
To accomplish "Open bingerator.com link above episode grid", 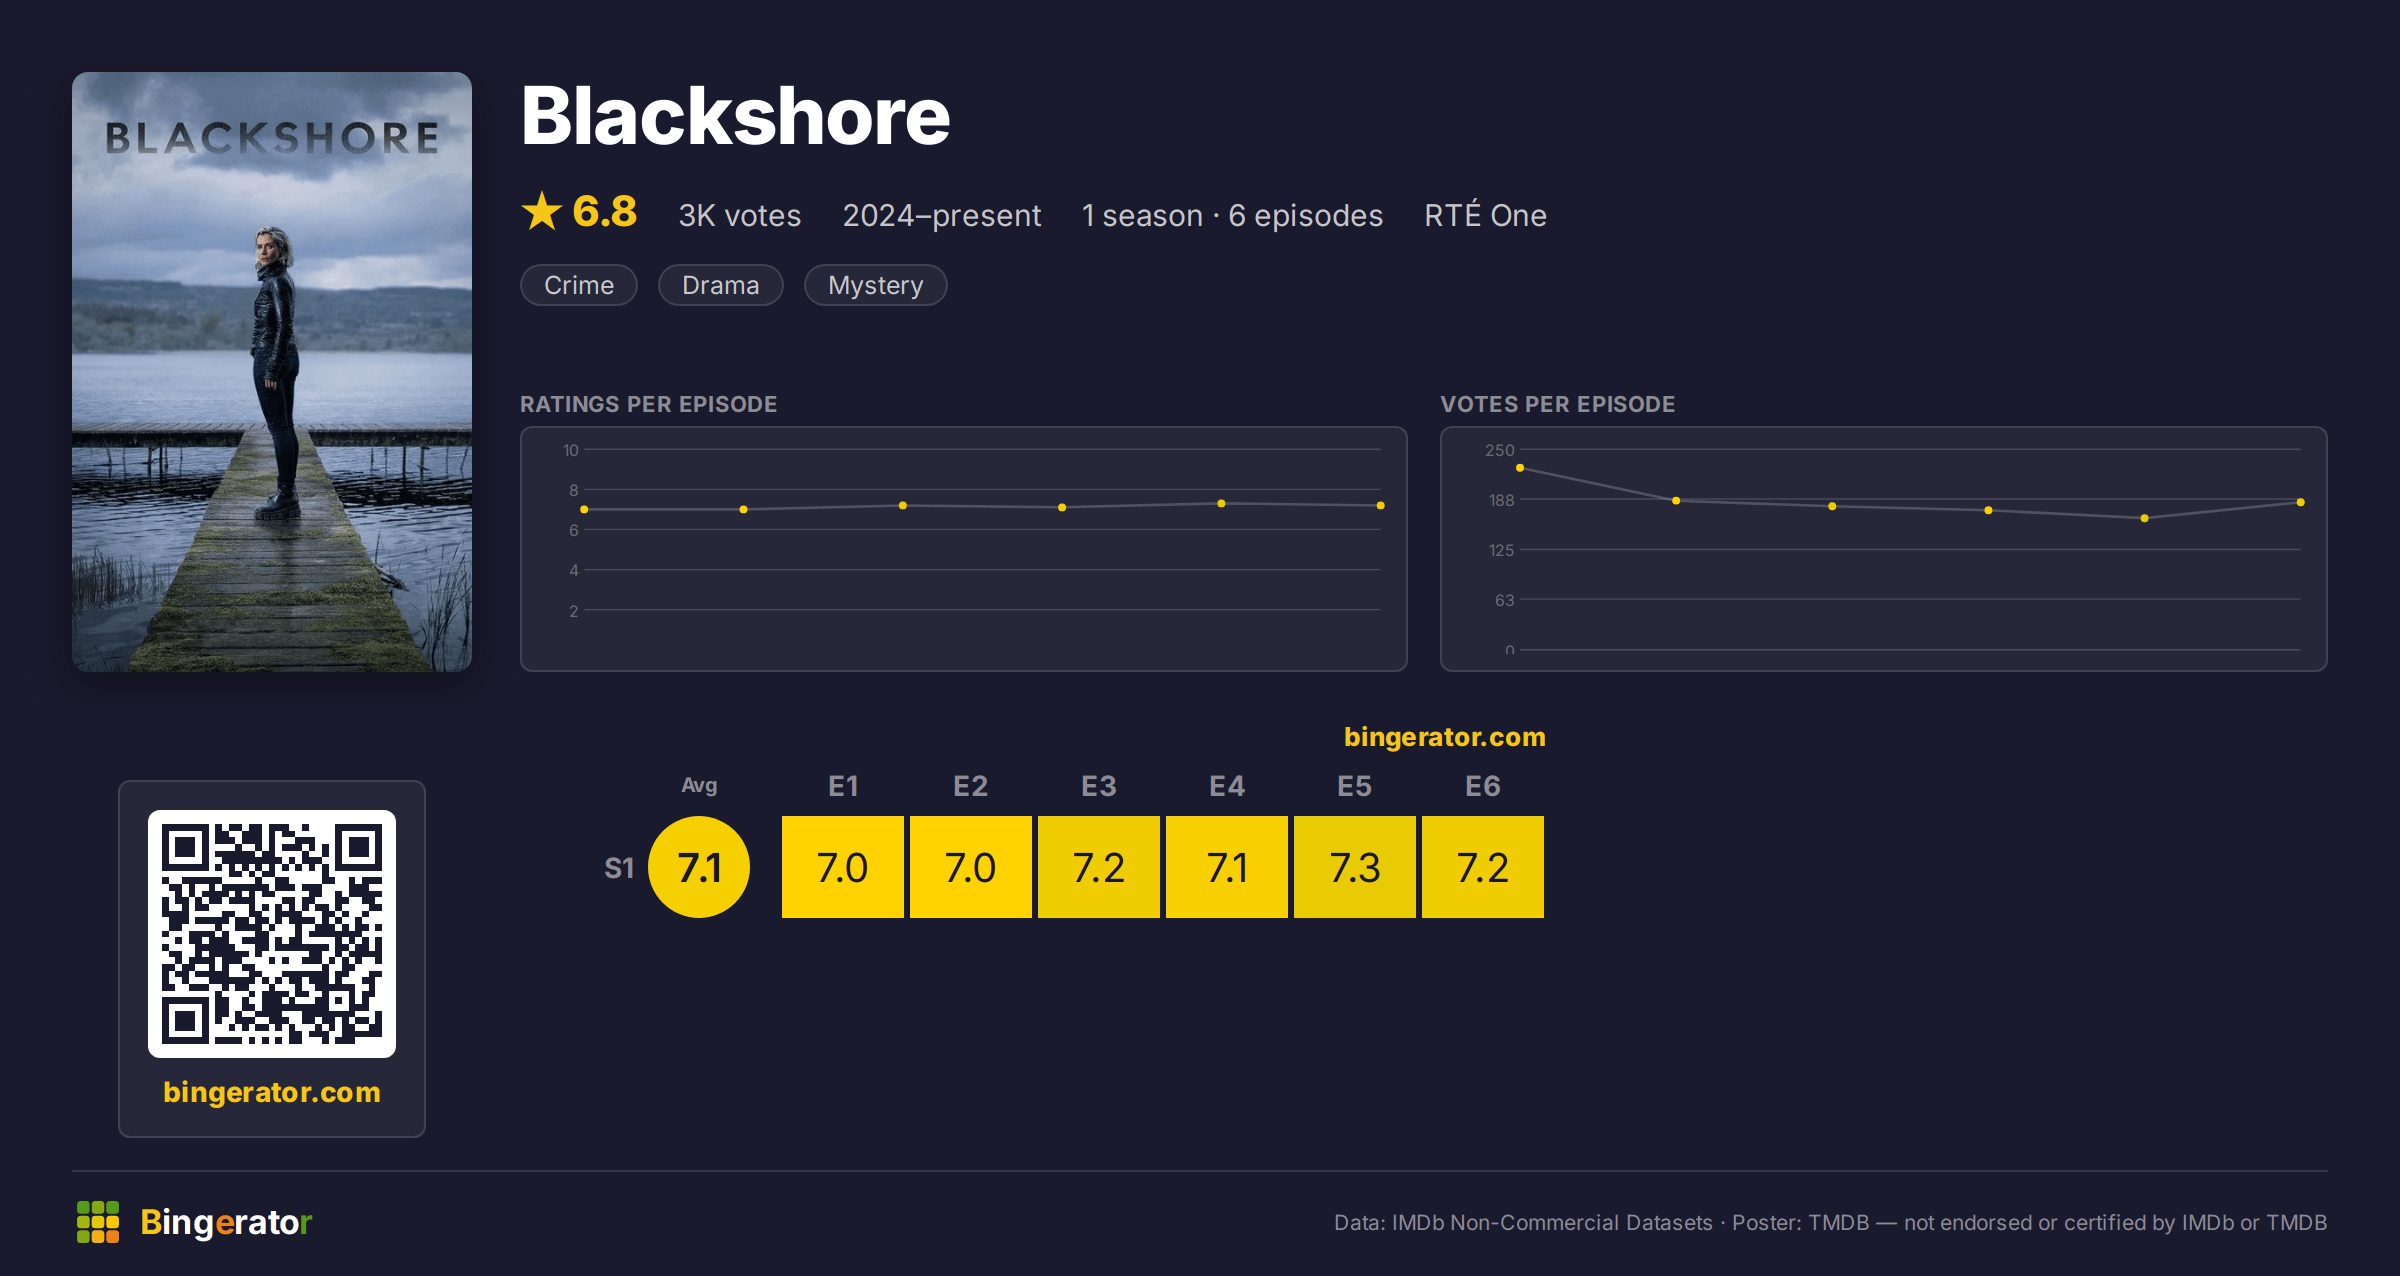I will click(1445, 737).
